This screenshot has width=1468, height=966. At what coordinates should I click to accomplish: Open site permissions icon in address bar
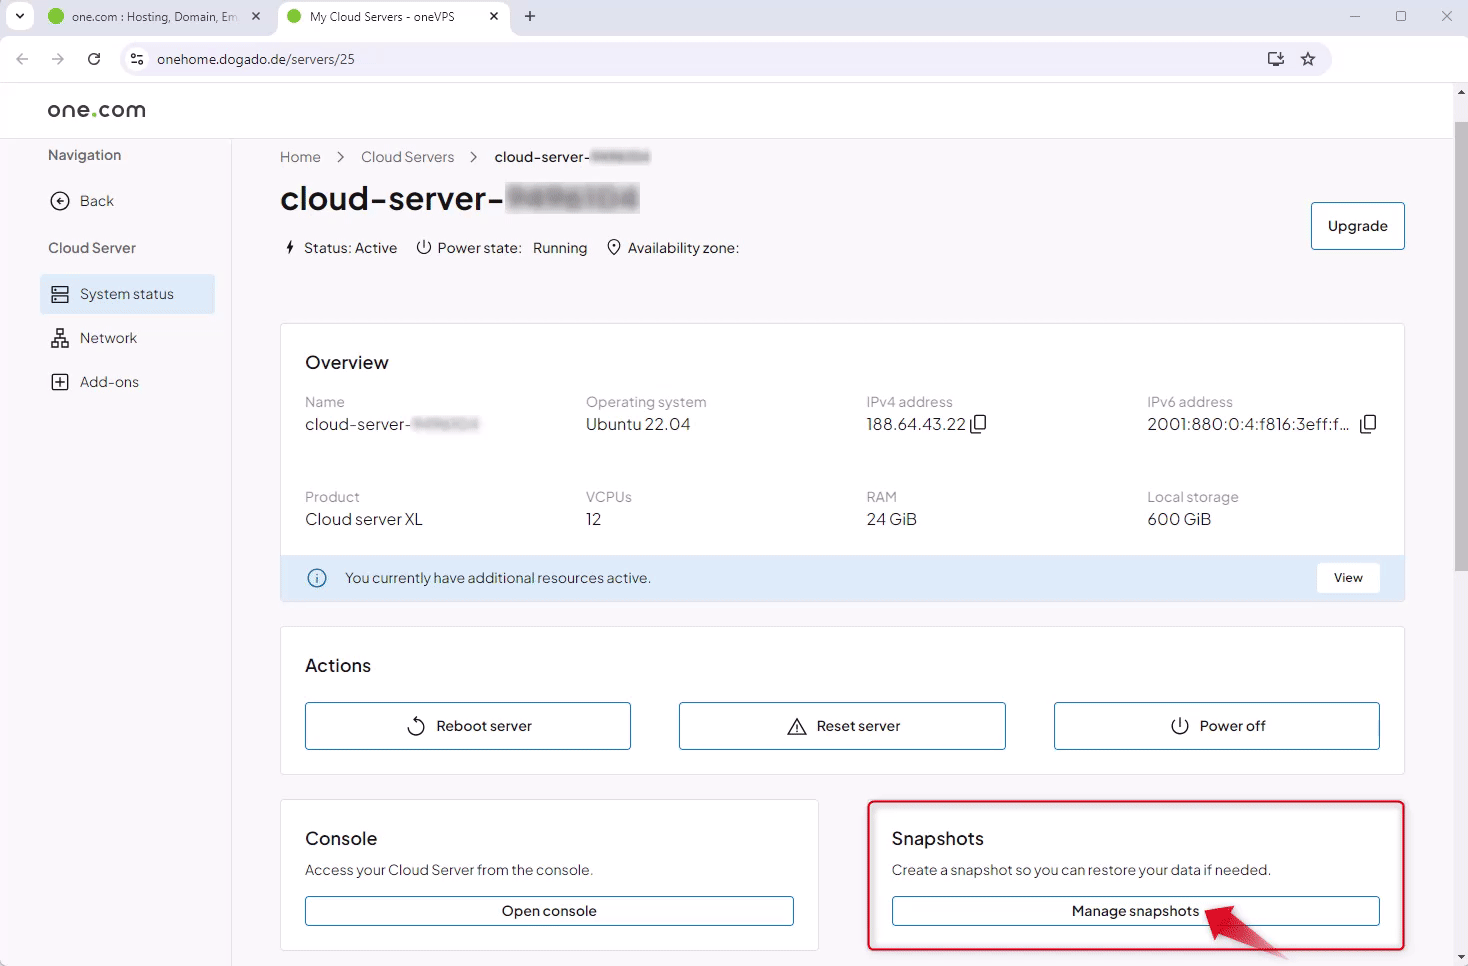point(136,58)
